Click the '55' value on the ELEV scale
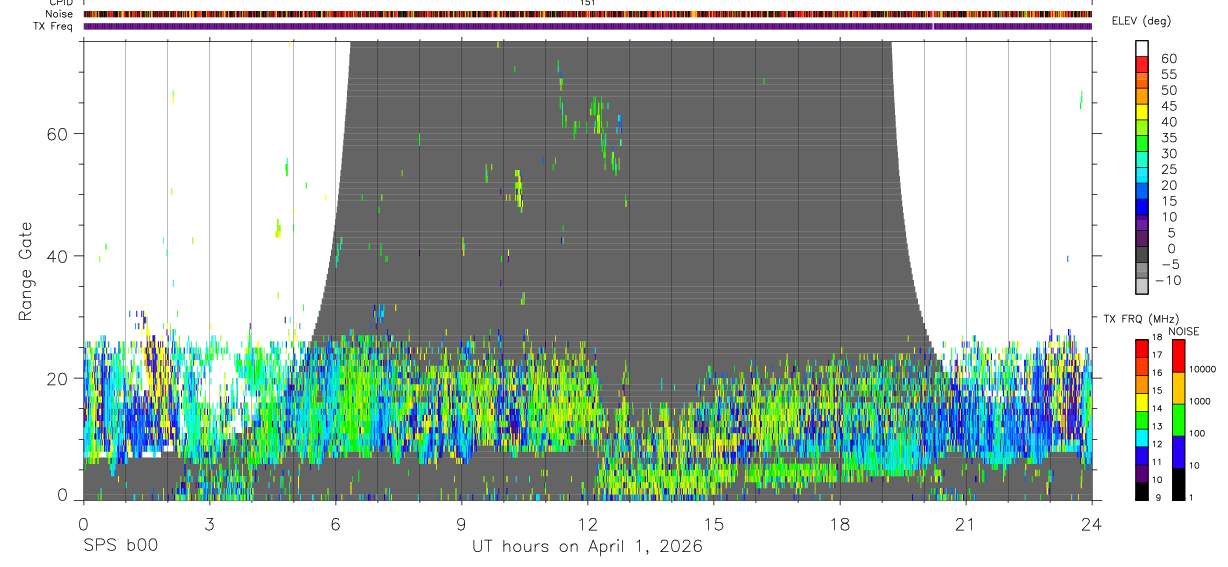The image size is (1228, 567). (x=1169, y=74)
